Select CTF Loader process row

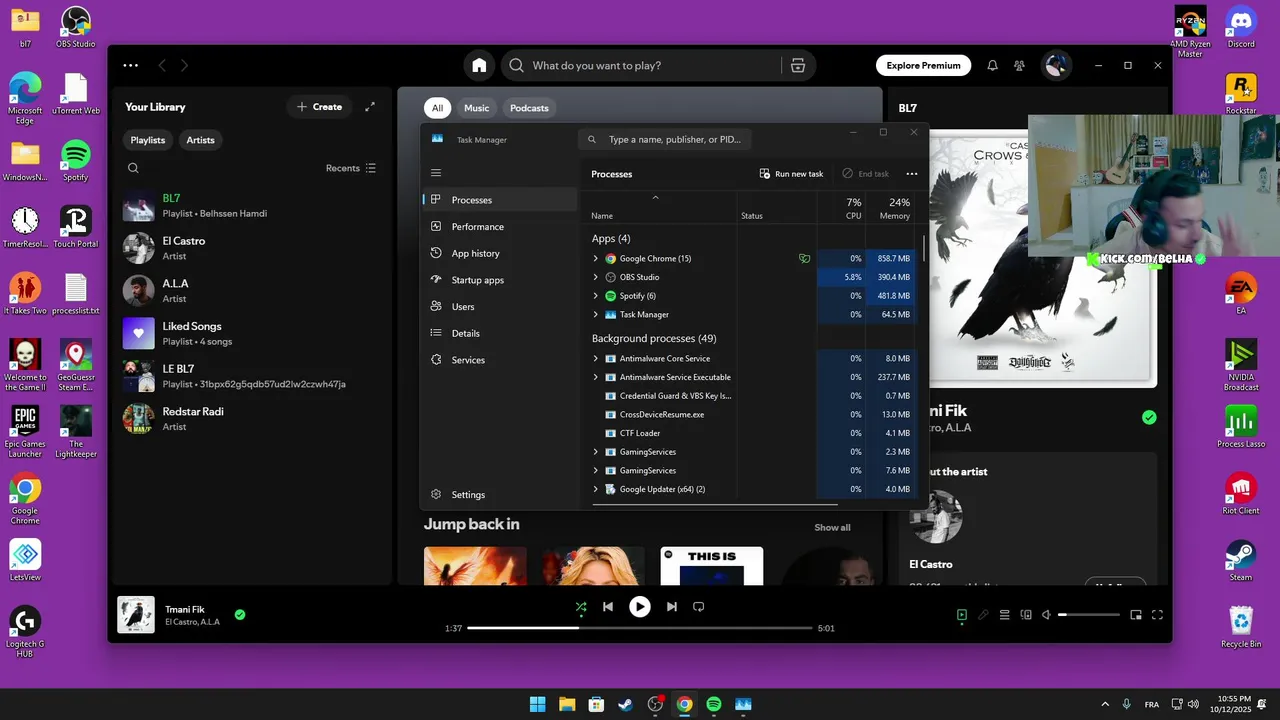(x=753, y=433)
